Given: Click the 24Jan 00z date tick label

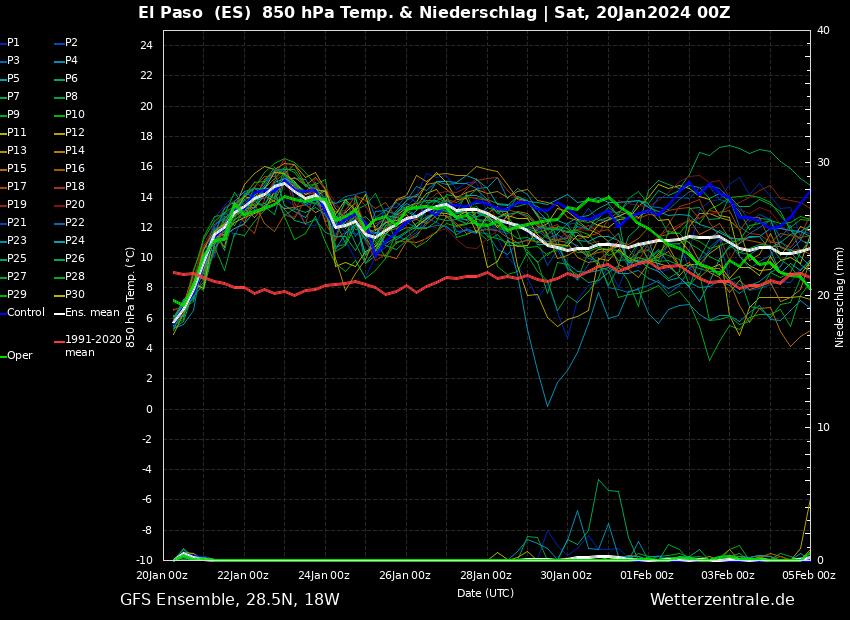Looking at the screenshot, I should coord(324,576).
